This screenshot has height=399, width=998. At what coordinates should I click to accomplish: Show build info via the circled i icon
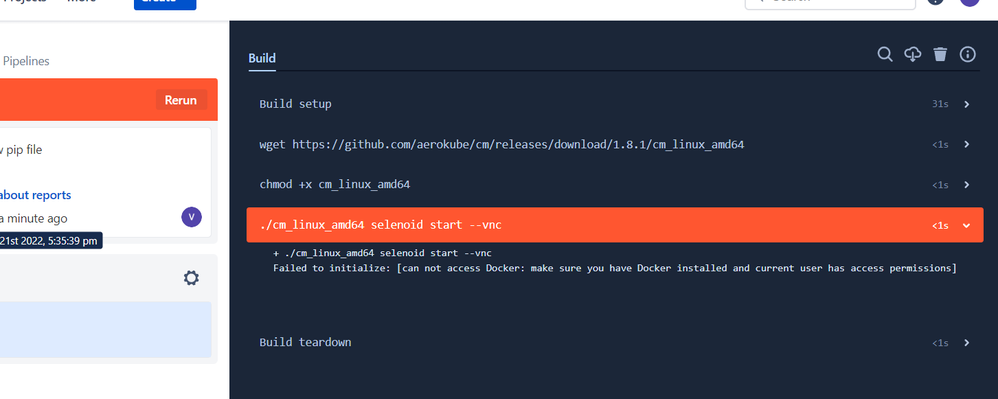[967, 54]
